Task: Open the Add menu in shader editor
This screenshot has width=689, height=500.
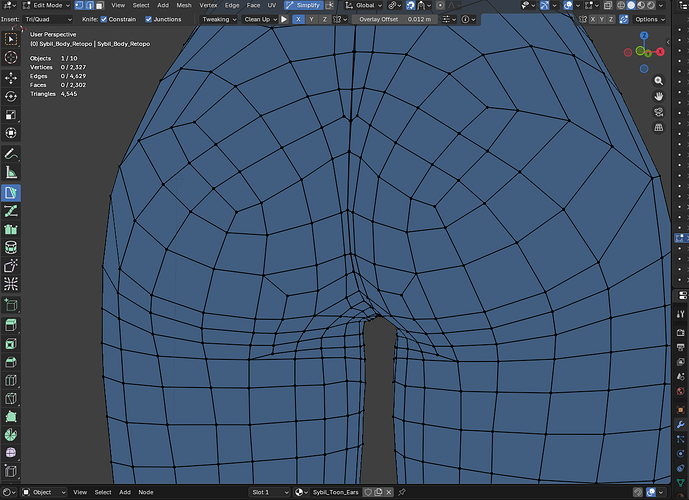Action: point(125,492)
